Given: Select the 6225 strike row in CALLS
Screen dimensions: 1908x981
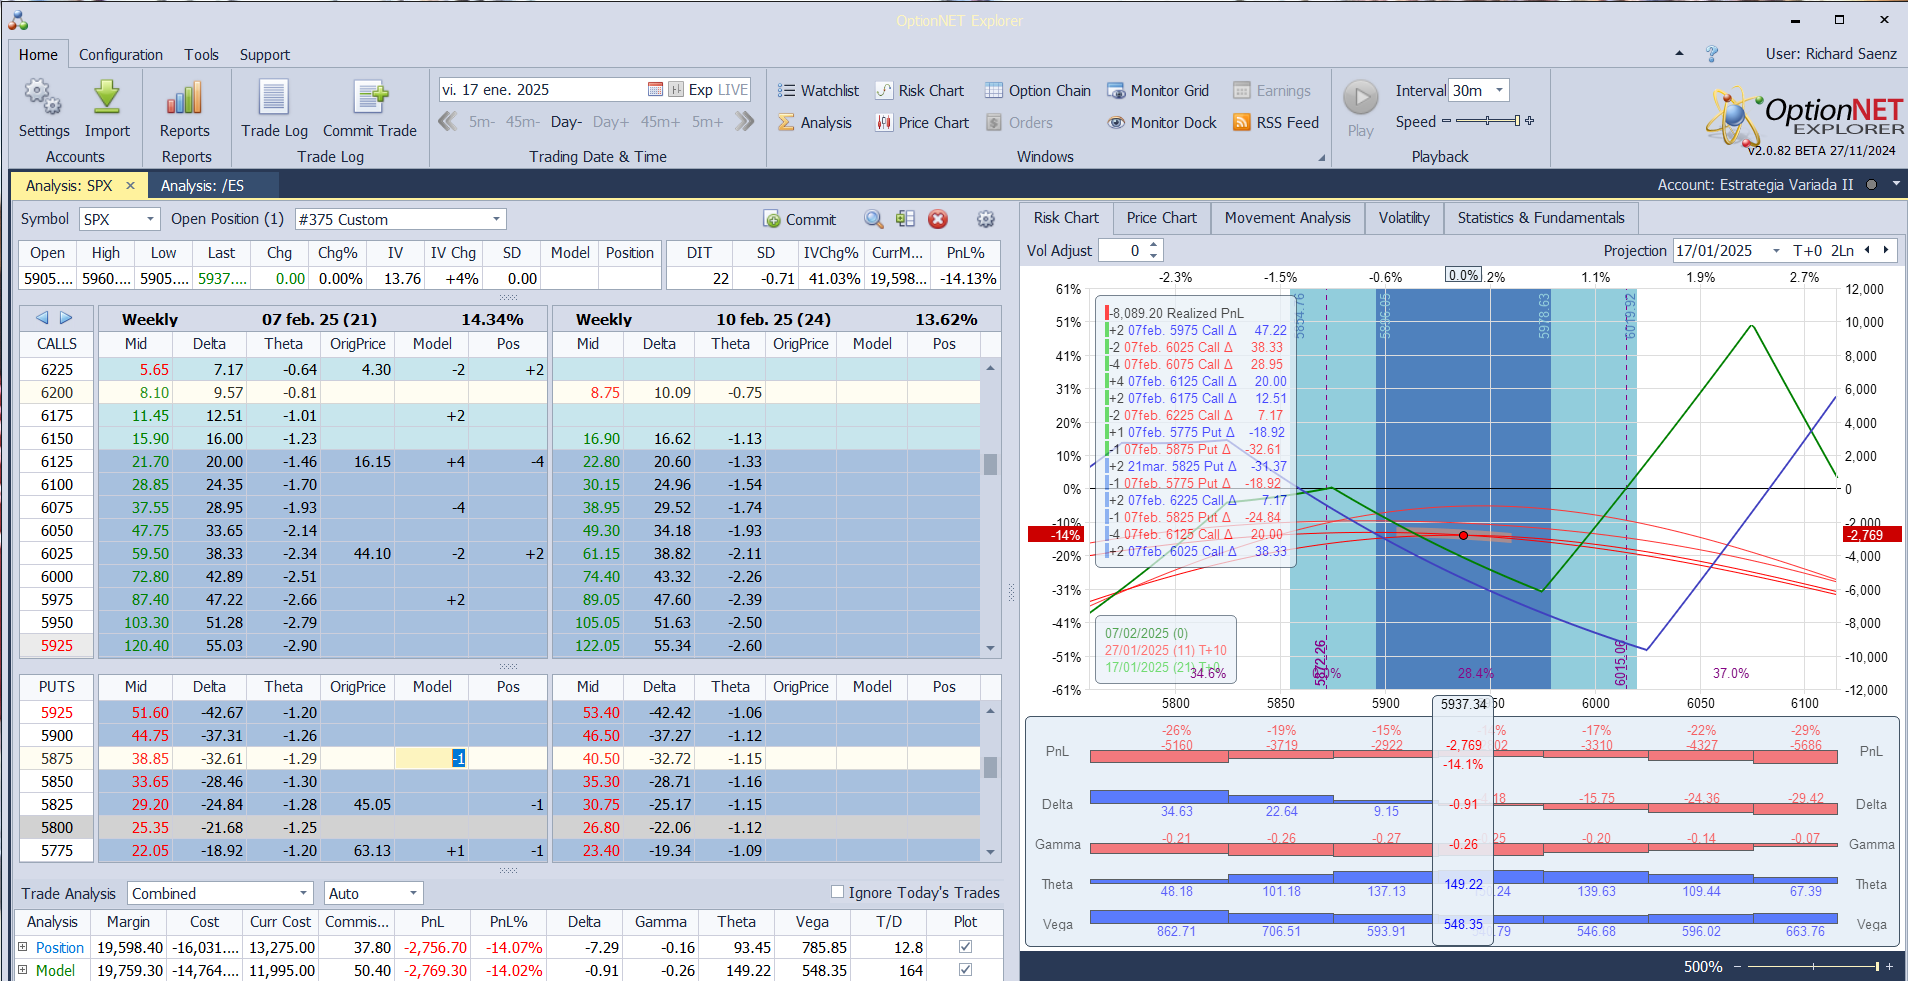Looking at the screenshot, I should [x=283, y=370].
